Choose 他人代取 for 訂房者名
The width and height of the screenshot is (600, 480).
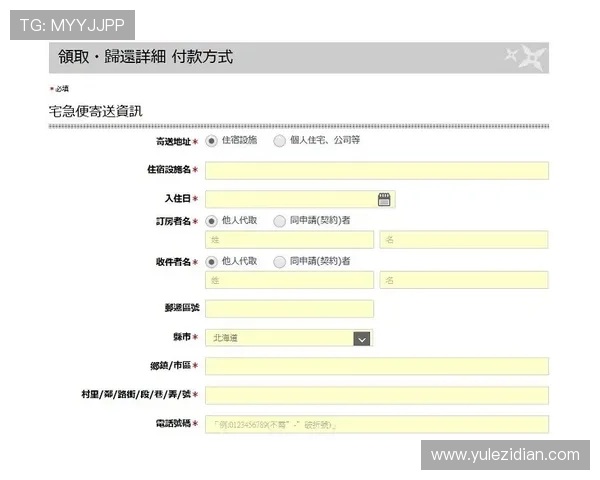(211, 221)
